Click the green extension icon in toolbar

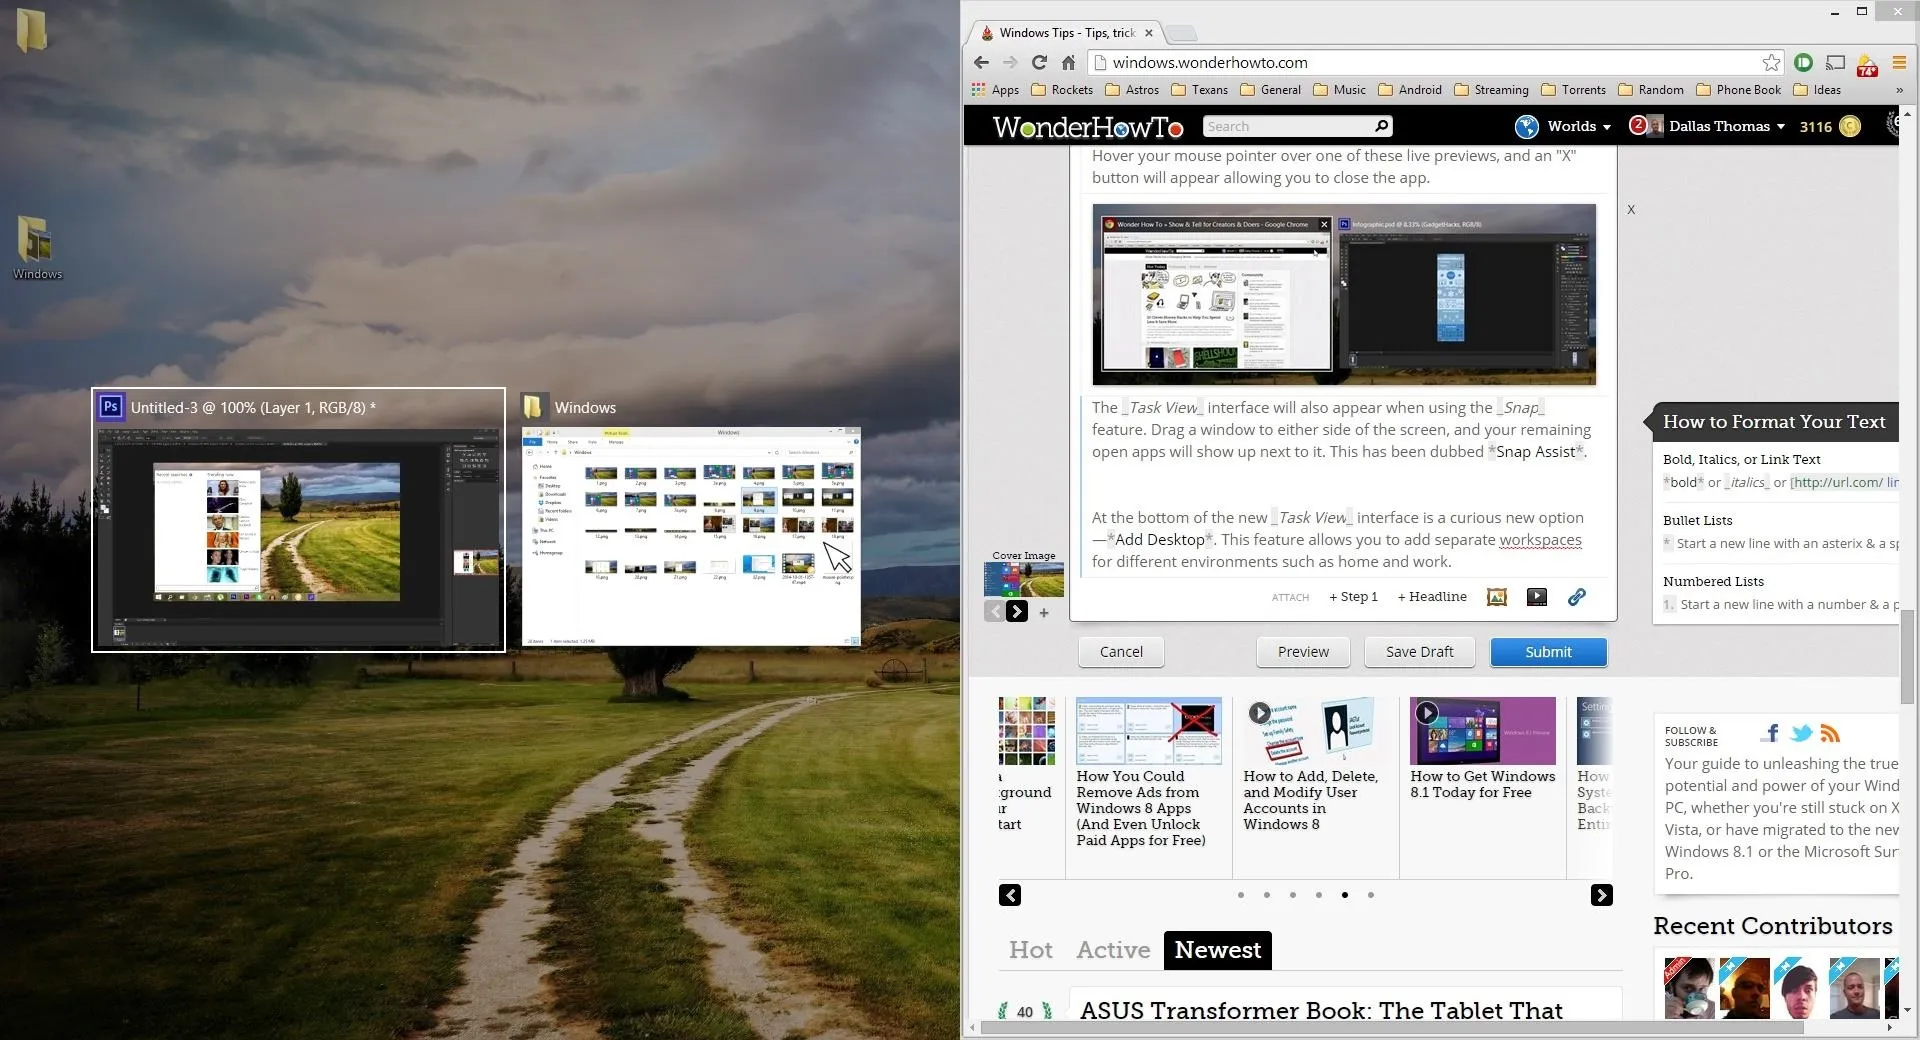point(1803,62)
